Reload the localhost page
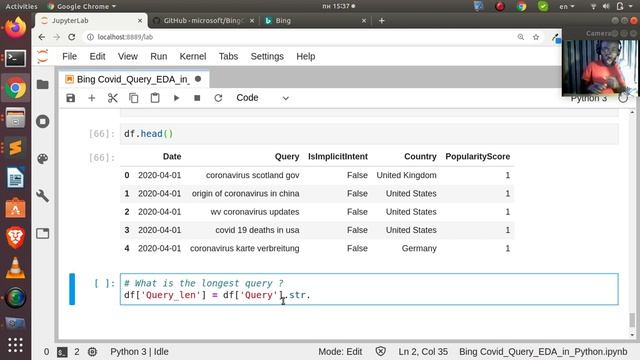This screenshot has height=360, width=640. (72, 37)
